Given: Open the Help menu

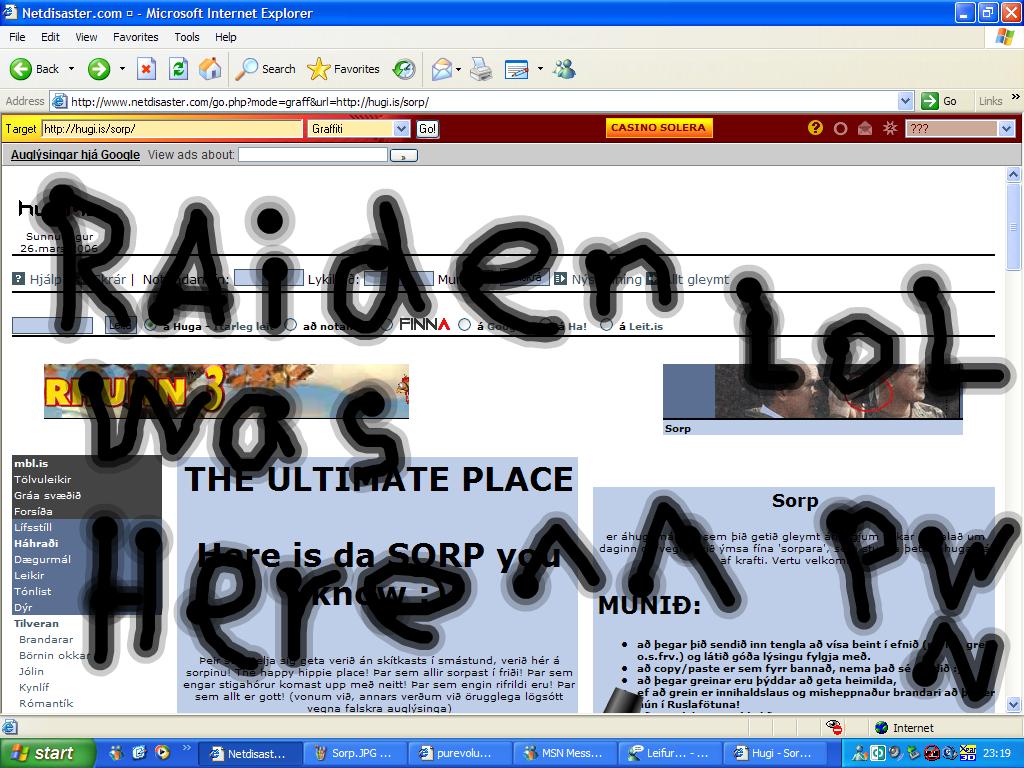Looking at the screenshot, I should click(x=226, y=37).
